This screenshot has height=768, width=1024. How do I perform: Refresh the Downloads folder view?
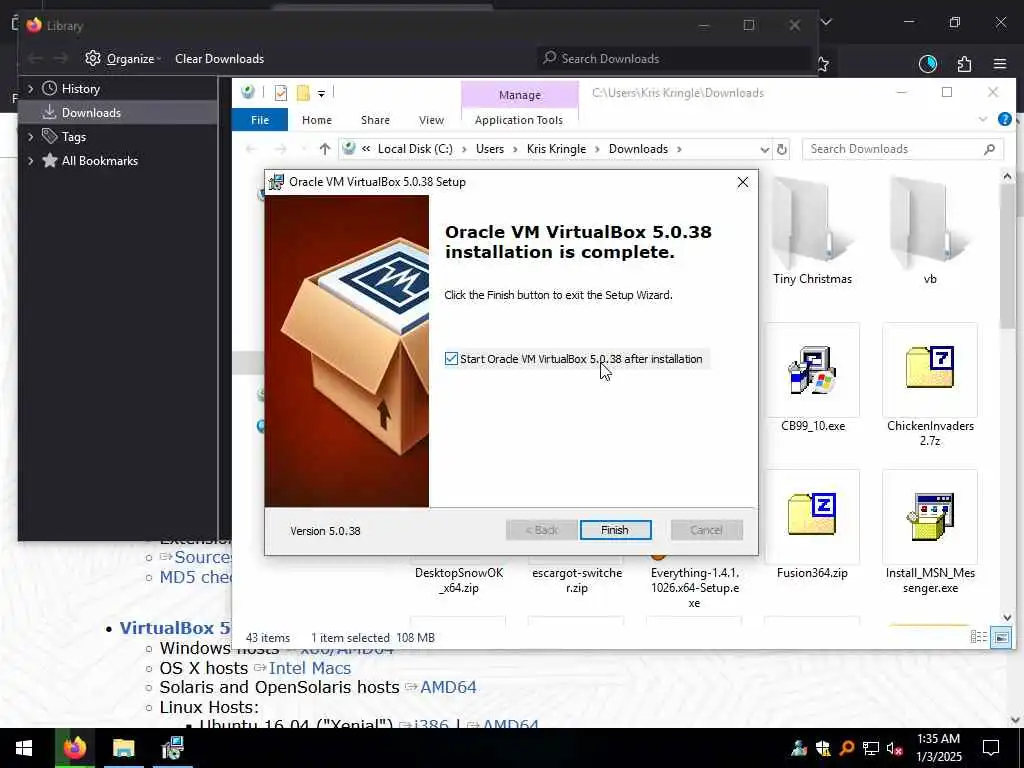[x=782, y=149]
